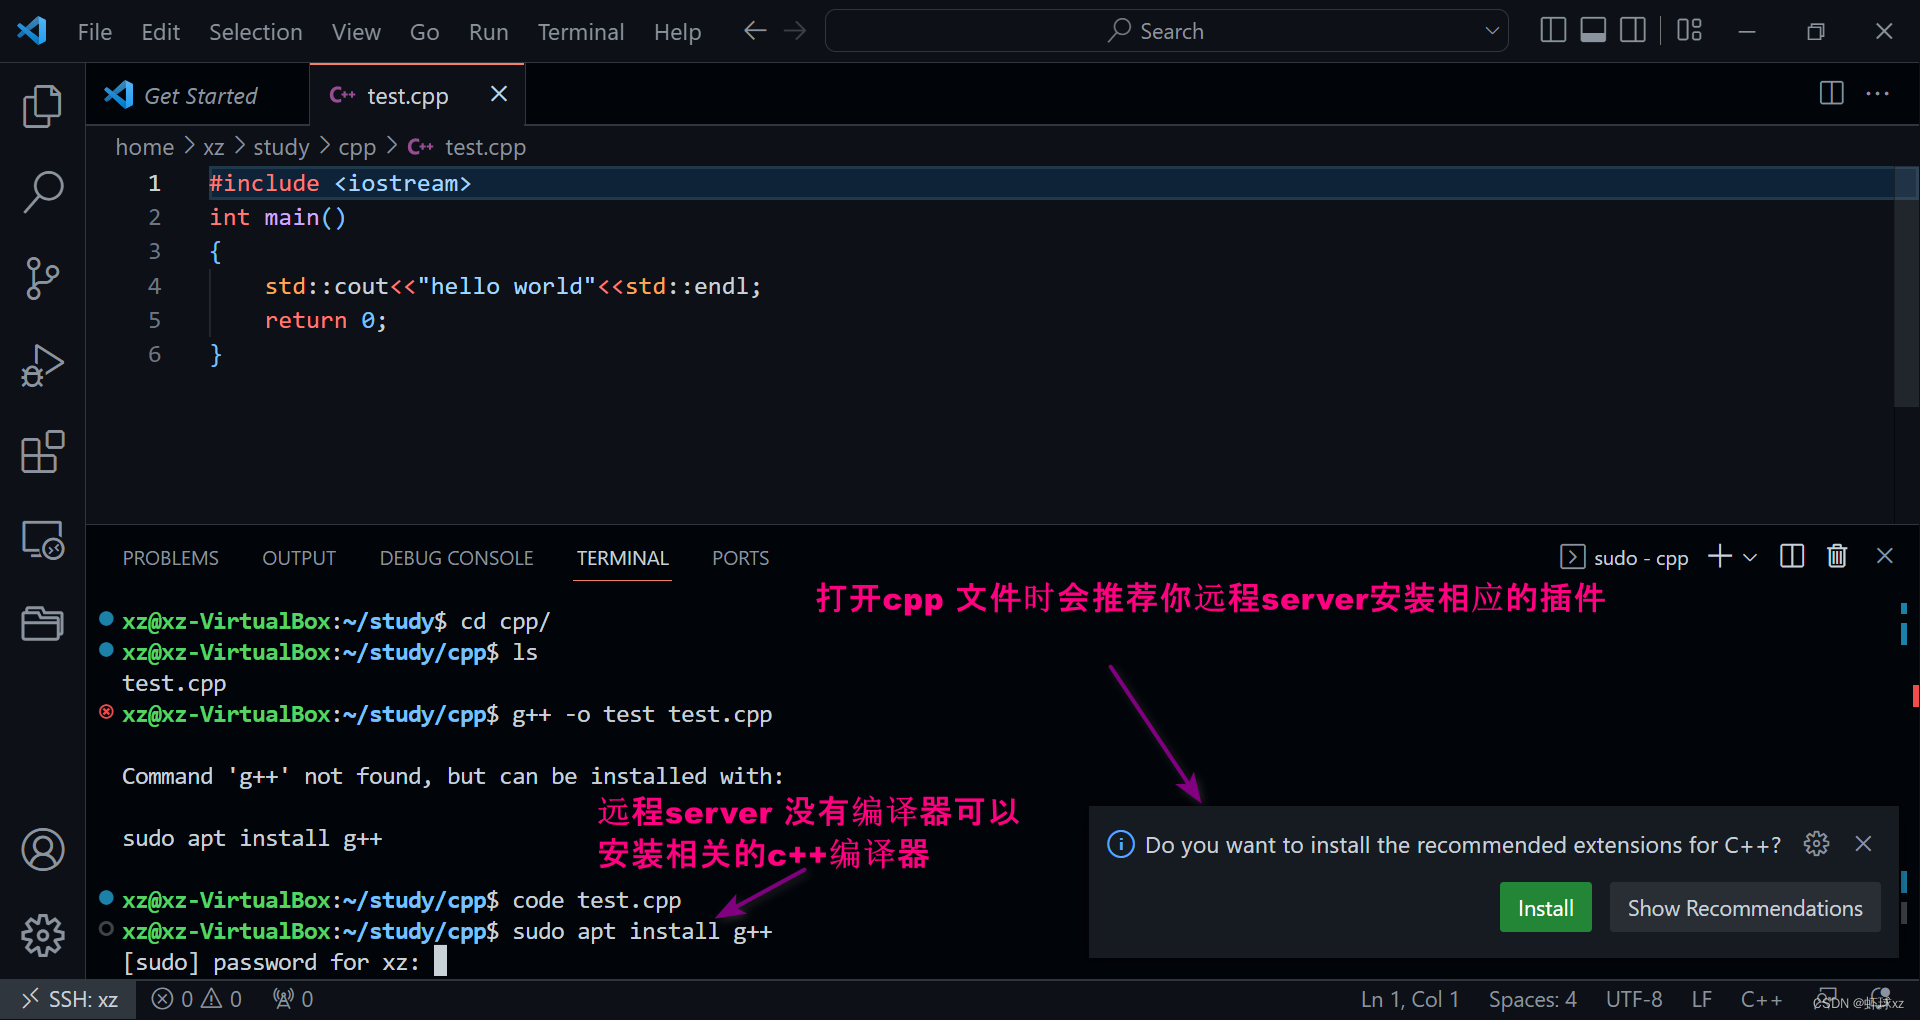Toggle the primary side bar layout icon
The width and height of the screenshot is (1920, 1020).
[x=1553, y=31]
